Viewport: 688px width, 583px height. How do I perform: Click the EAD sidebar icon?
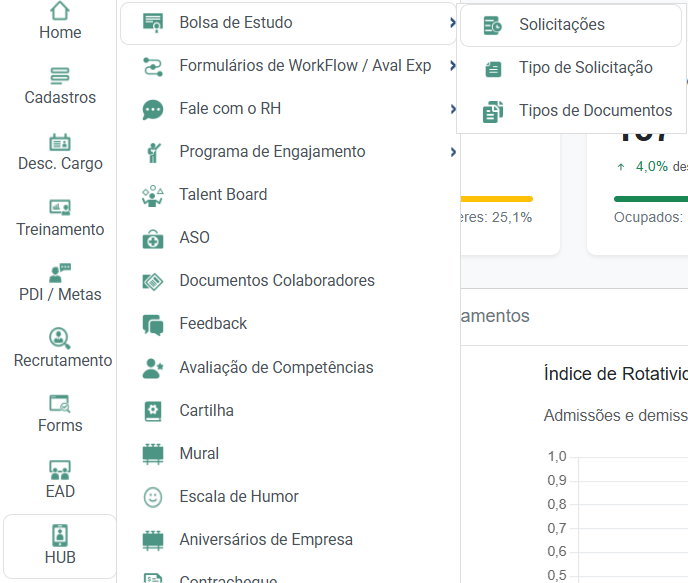point(60,469)
